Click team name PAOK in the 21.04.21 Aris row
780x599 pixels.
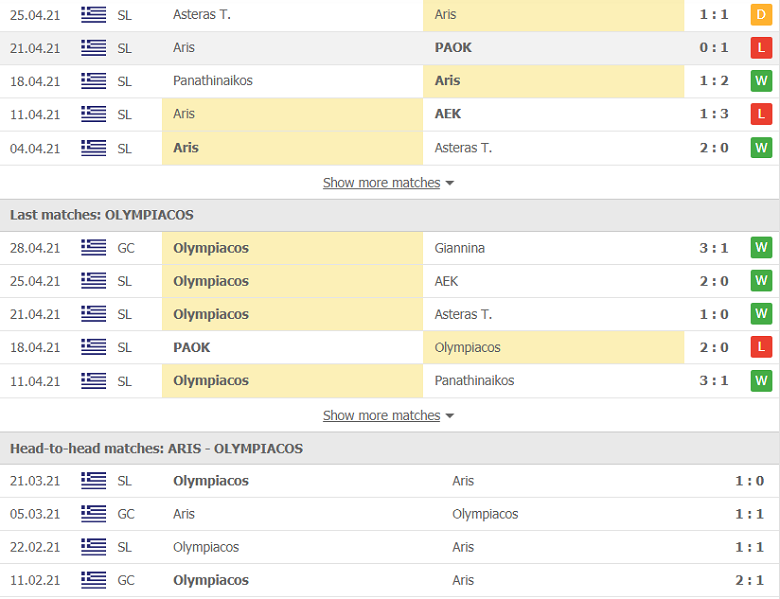tap(453, 47)
